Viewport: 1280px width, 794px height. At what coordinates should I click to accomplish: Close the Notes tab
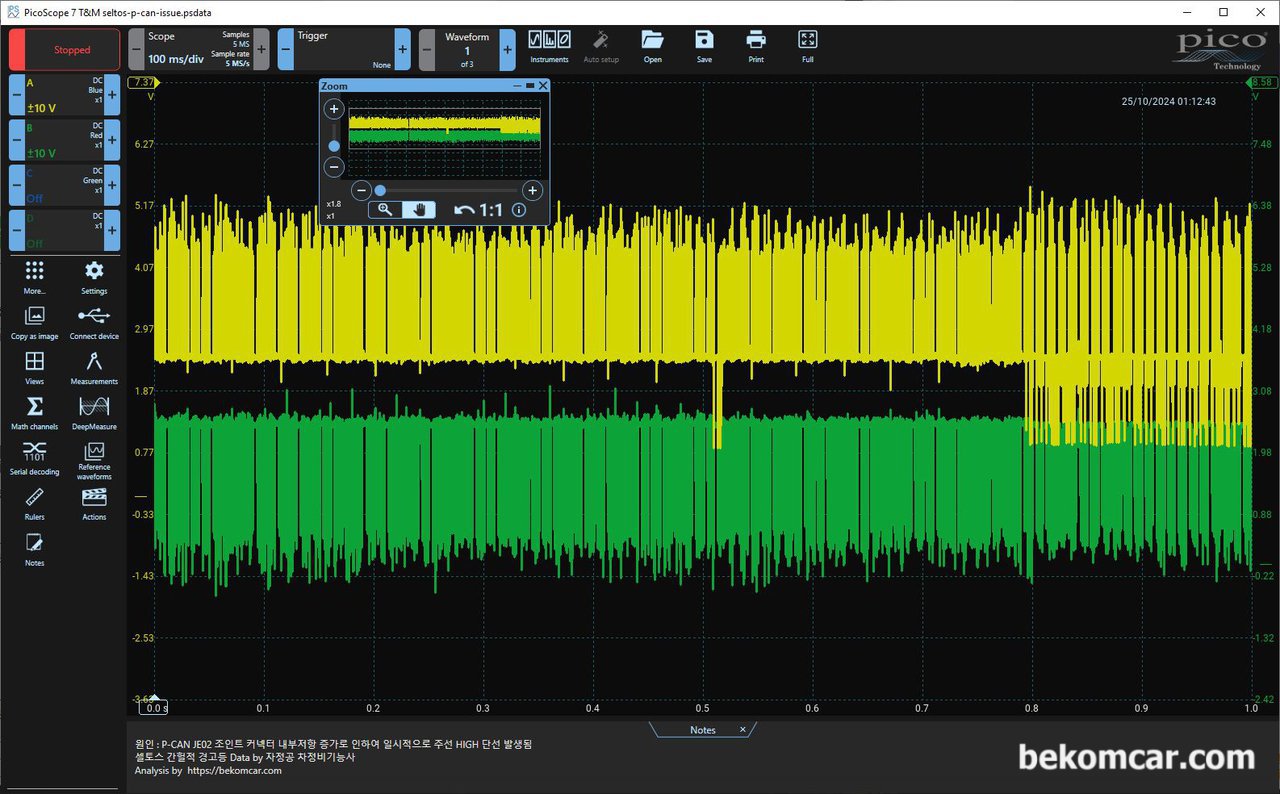pyautogui.click(x=743, y=730)
